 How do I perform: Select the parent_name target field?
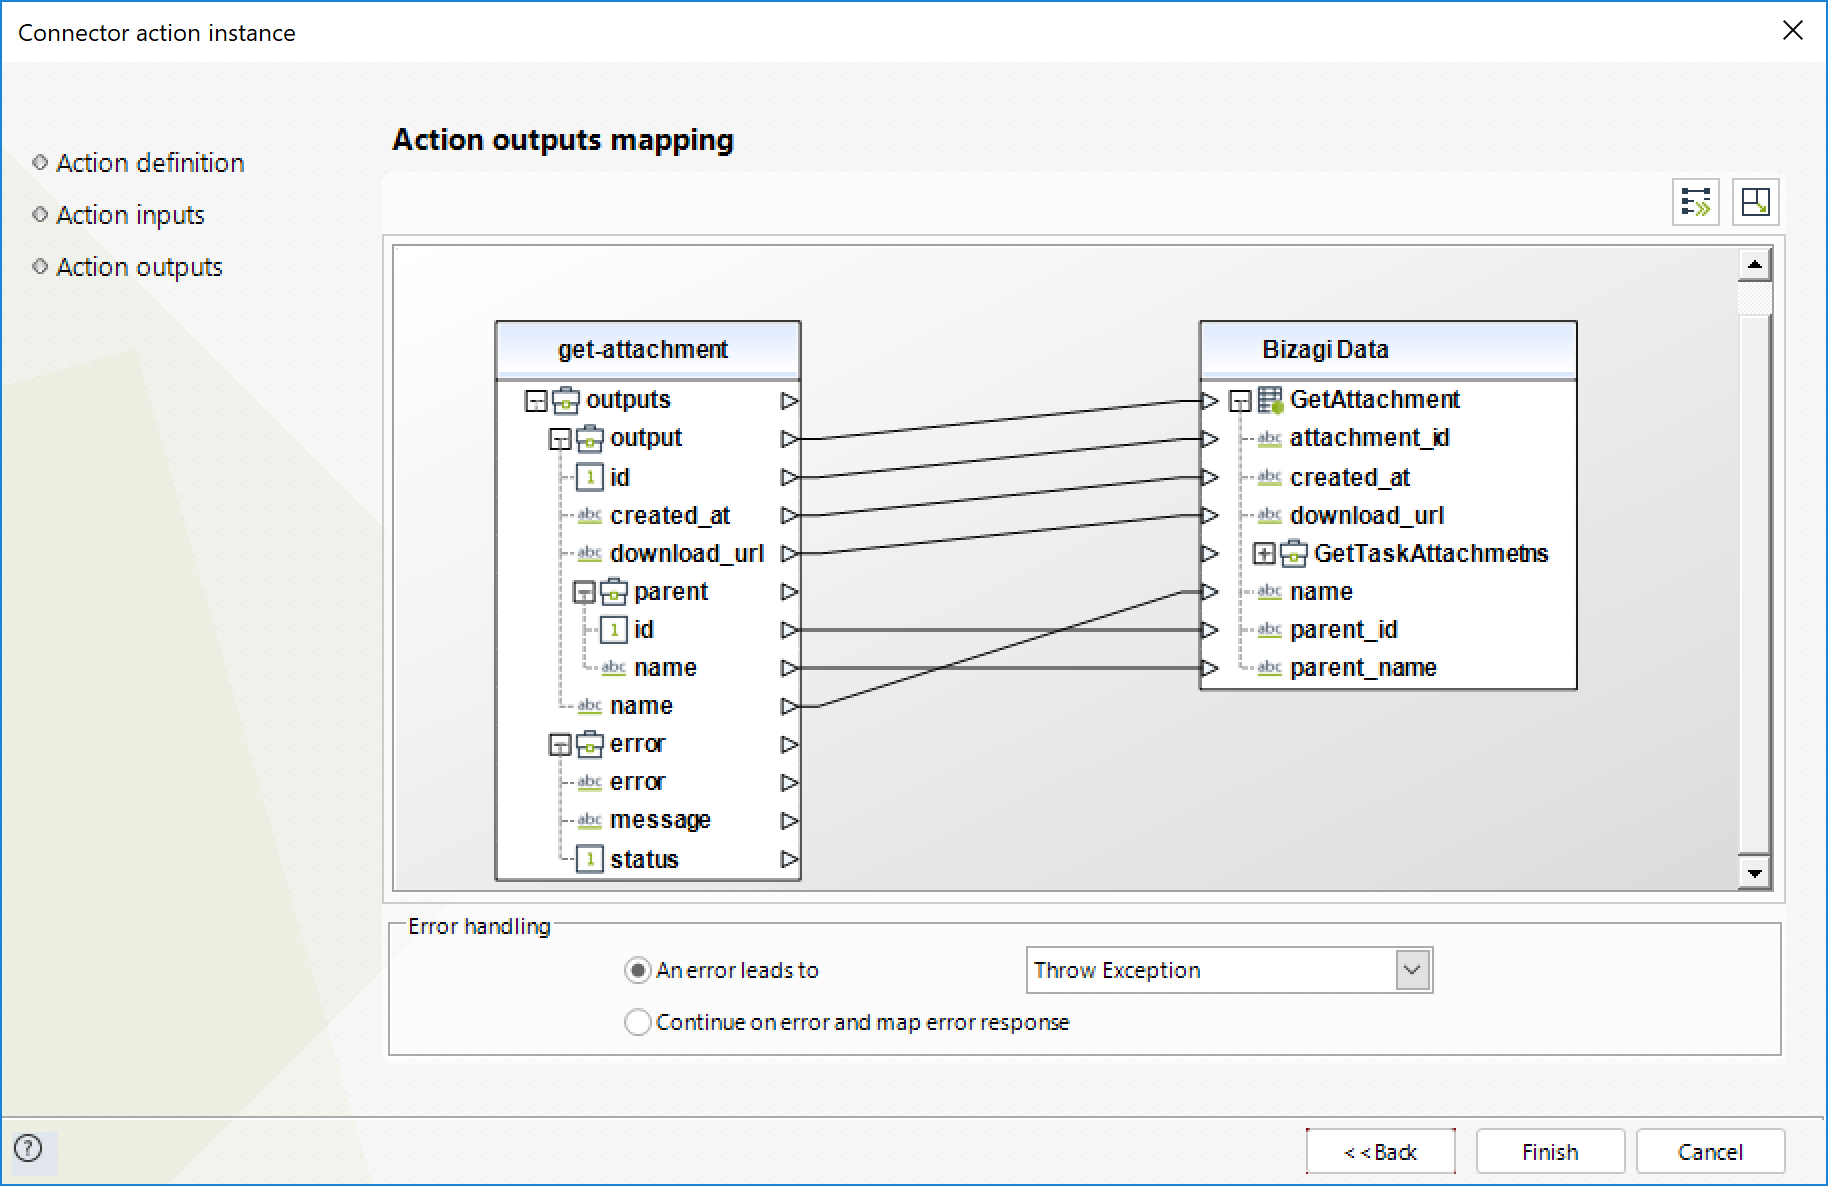1363,667
